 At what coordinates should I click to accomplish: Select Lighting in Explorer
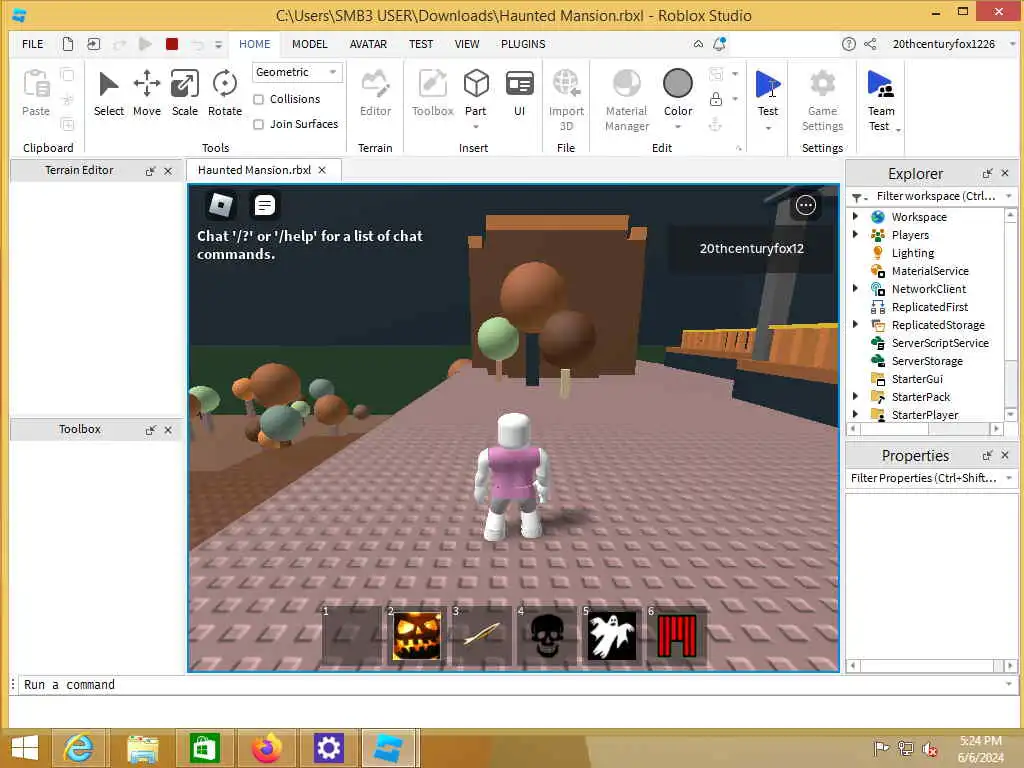click(913, 253)
